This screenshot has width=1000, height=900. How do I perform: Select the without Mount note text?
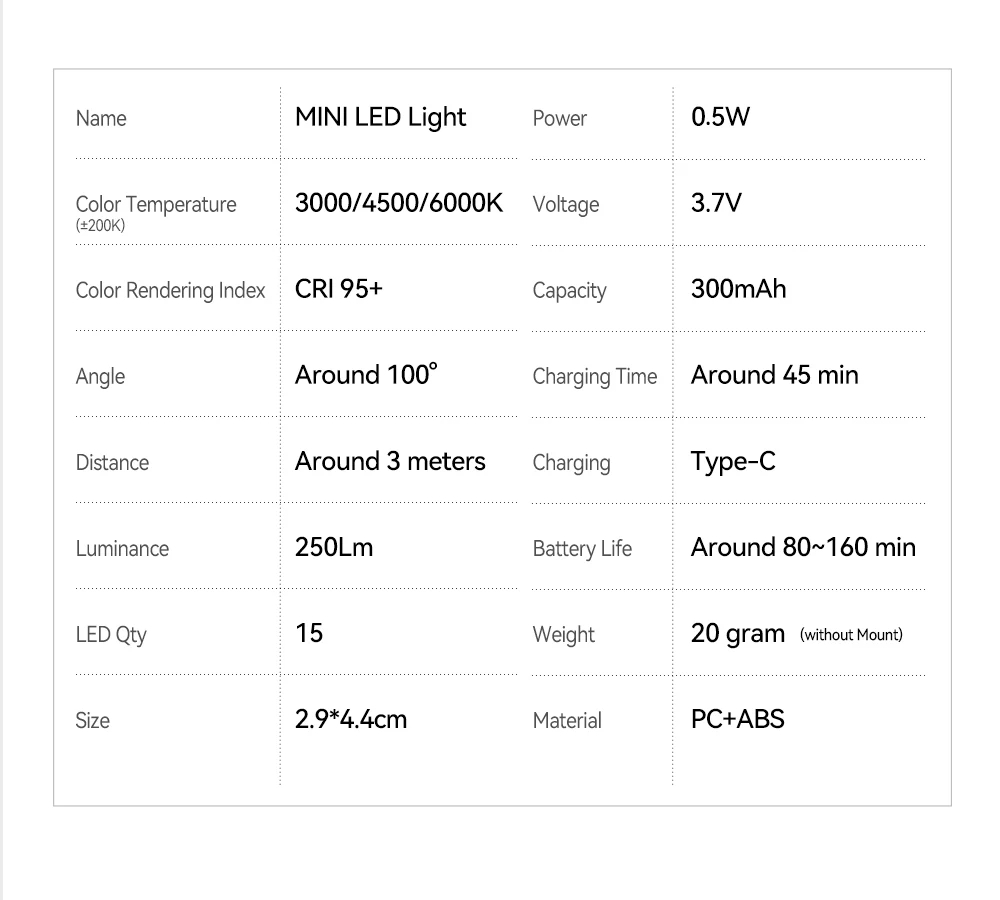tap(851, 635)
